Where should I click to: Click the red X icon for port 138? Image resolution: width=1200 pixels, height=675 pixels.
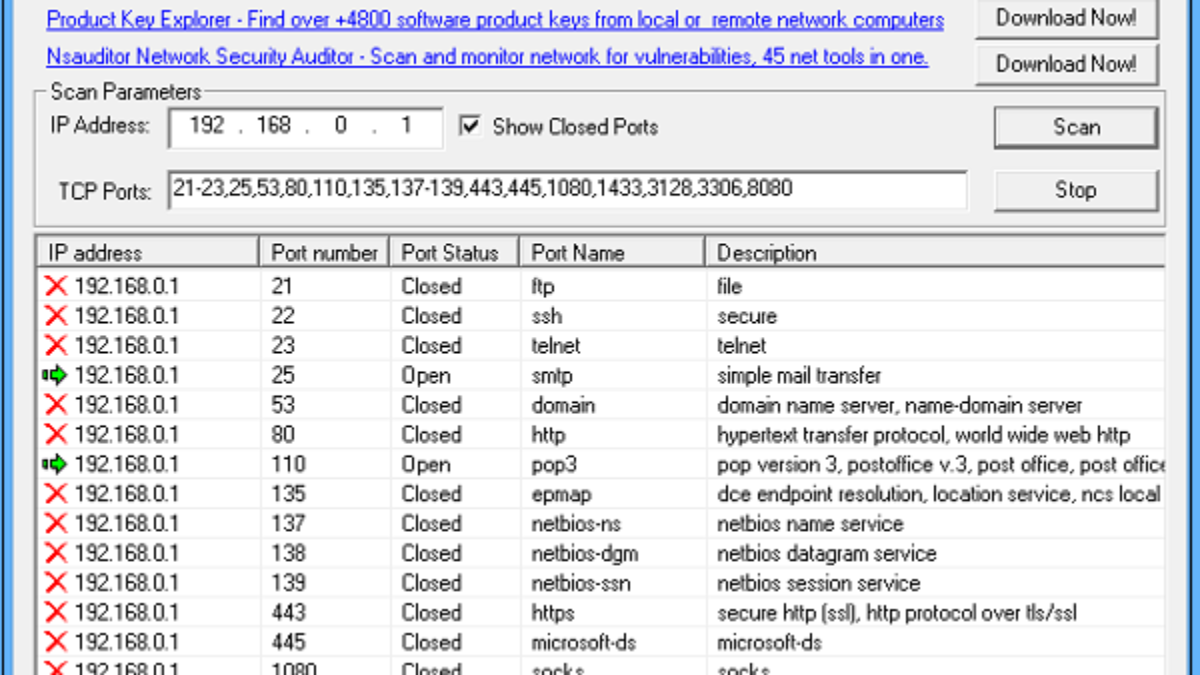(x=56, y=554)
